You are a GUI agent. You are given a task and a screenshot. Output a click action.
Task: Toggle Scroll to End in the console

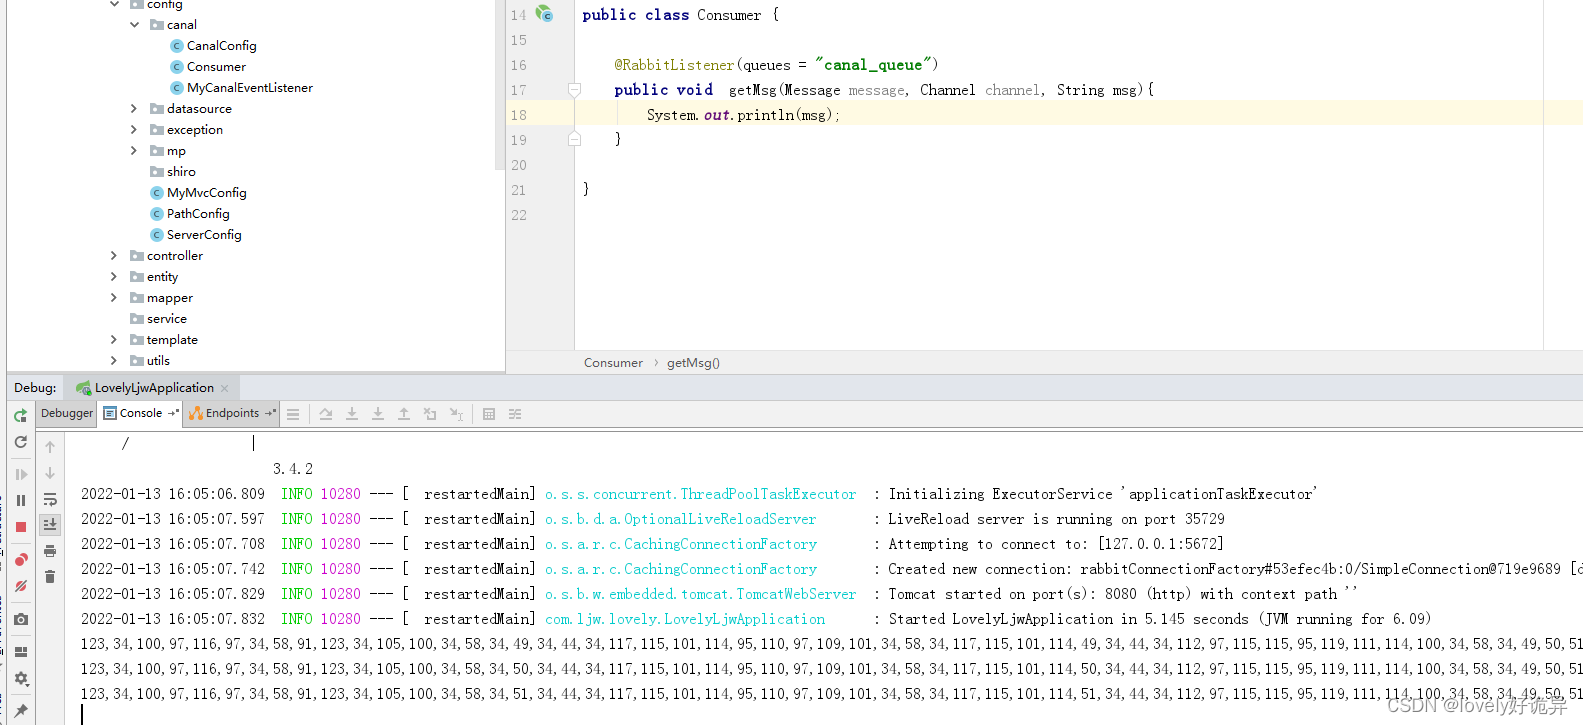tap(50, 524)
